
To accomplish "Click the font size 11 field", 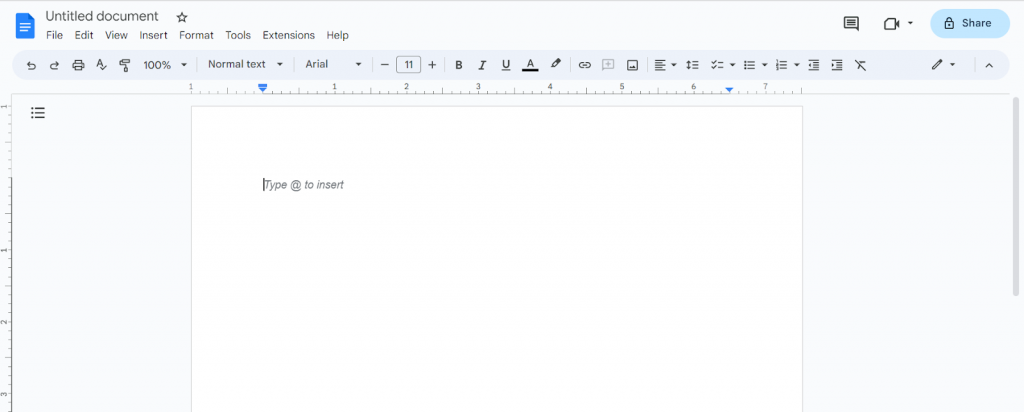I will [x=408, y=65].
